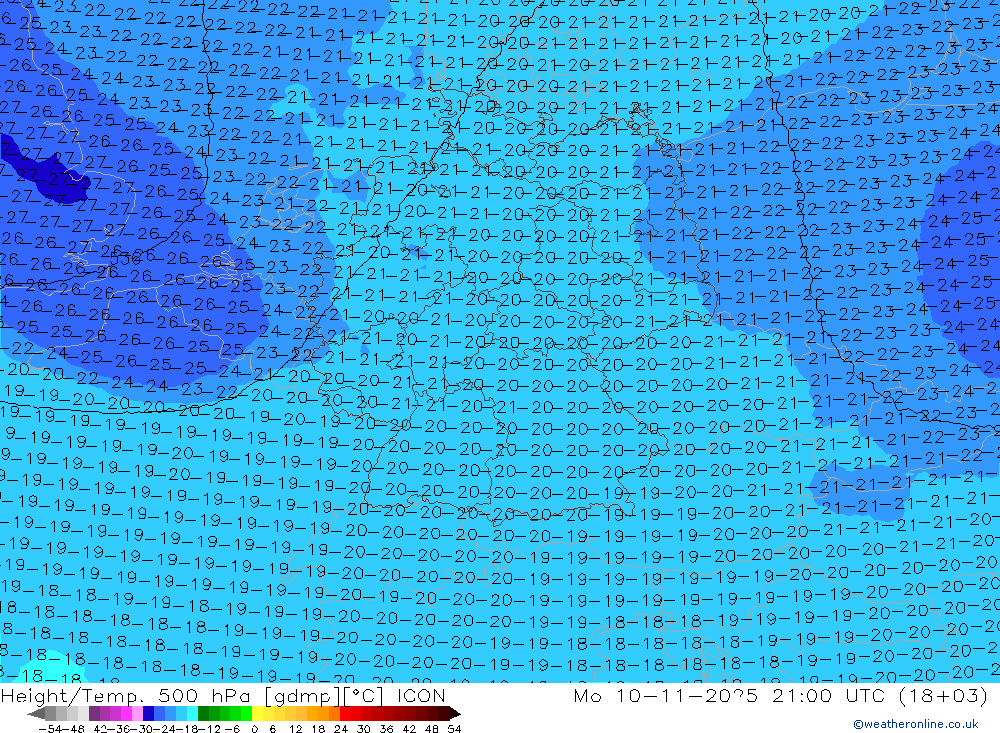The width and height of the screenshot is (1000, 733).
Task: Click the dark brown right arrow end of legend
Action: 455,713
